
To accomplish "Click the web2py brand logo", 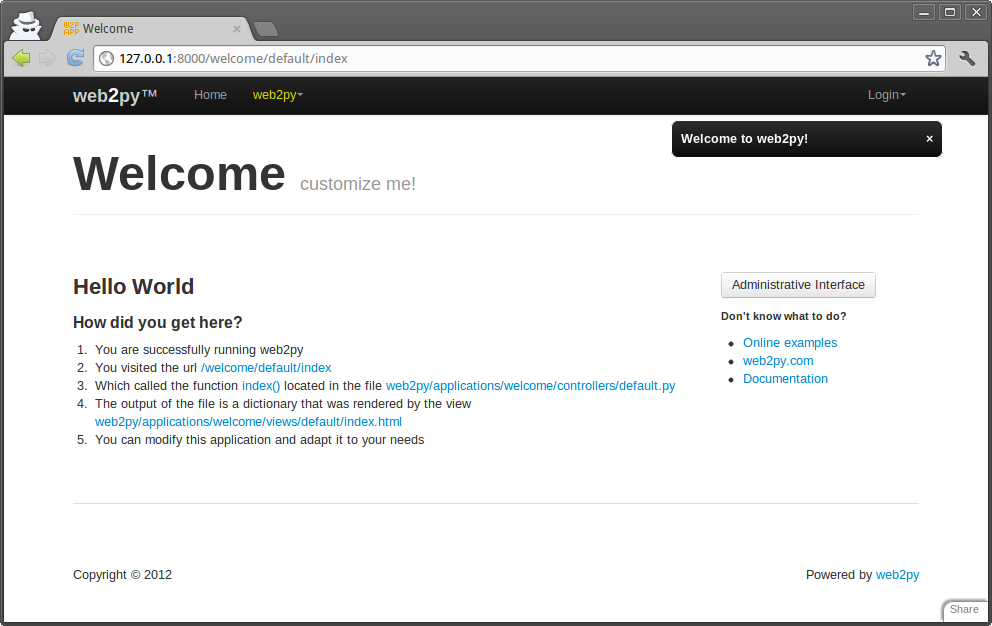I will [115, 96].
